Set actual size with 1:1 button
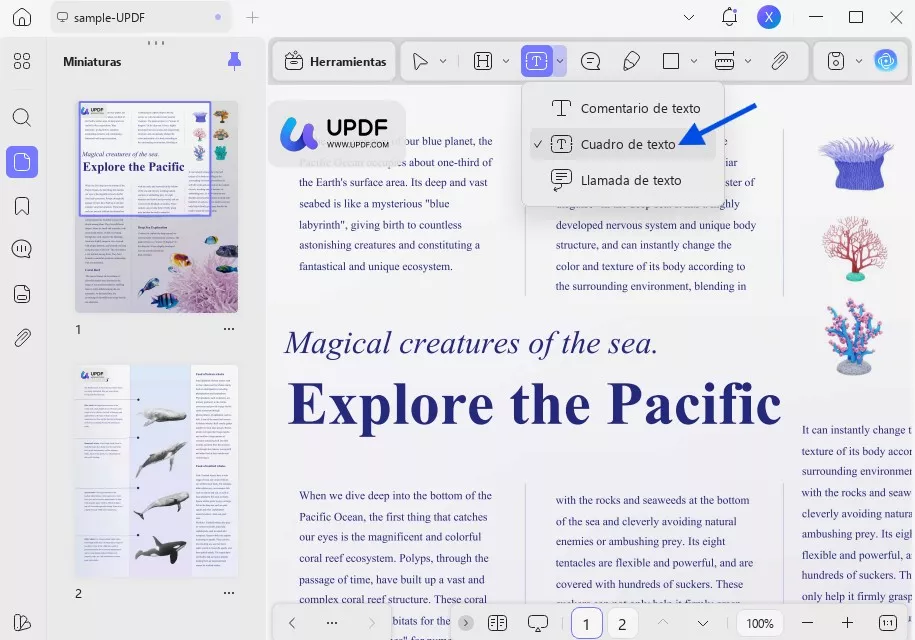915x640 pixels. (x=888, y=623)
